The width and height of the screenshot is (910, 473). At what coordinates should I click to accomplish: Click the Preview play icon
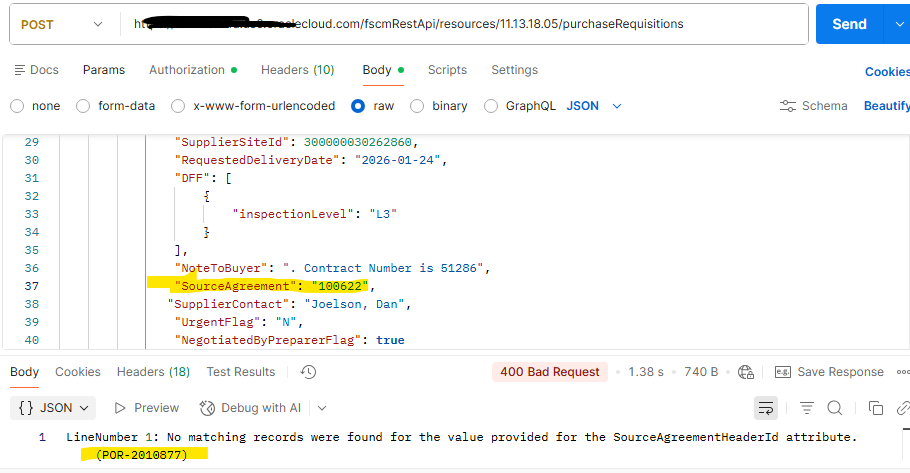pyautogui.click(x=120, y=408)
